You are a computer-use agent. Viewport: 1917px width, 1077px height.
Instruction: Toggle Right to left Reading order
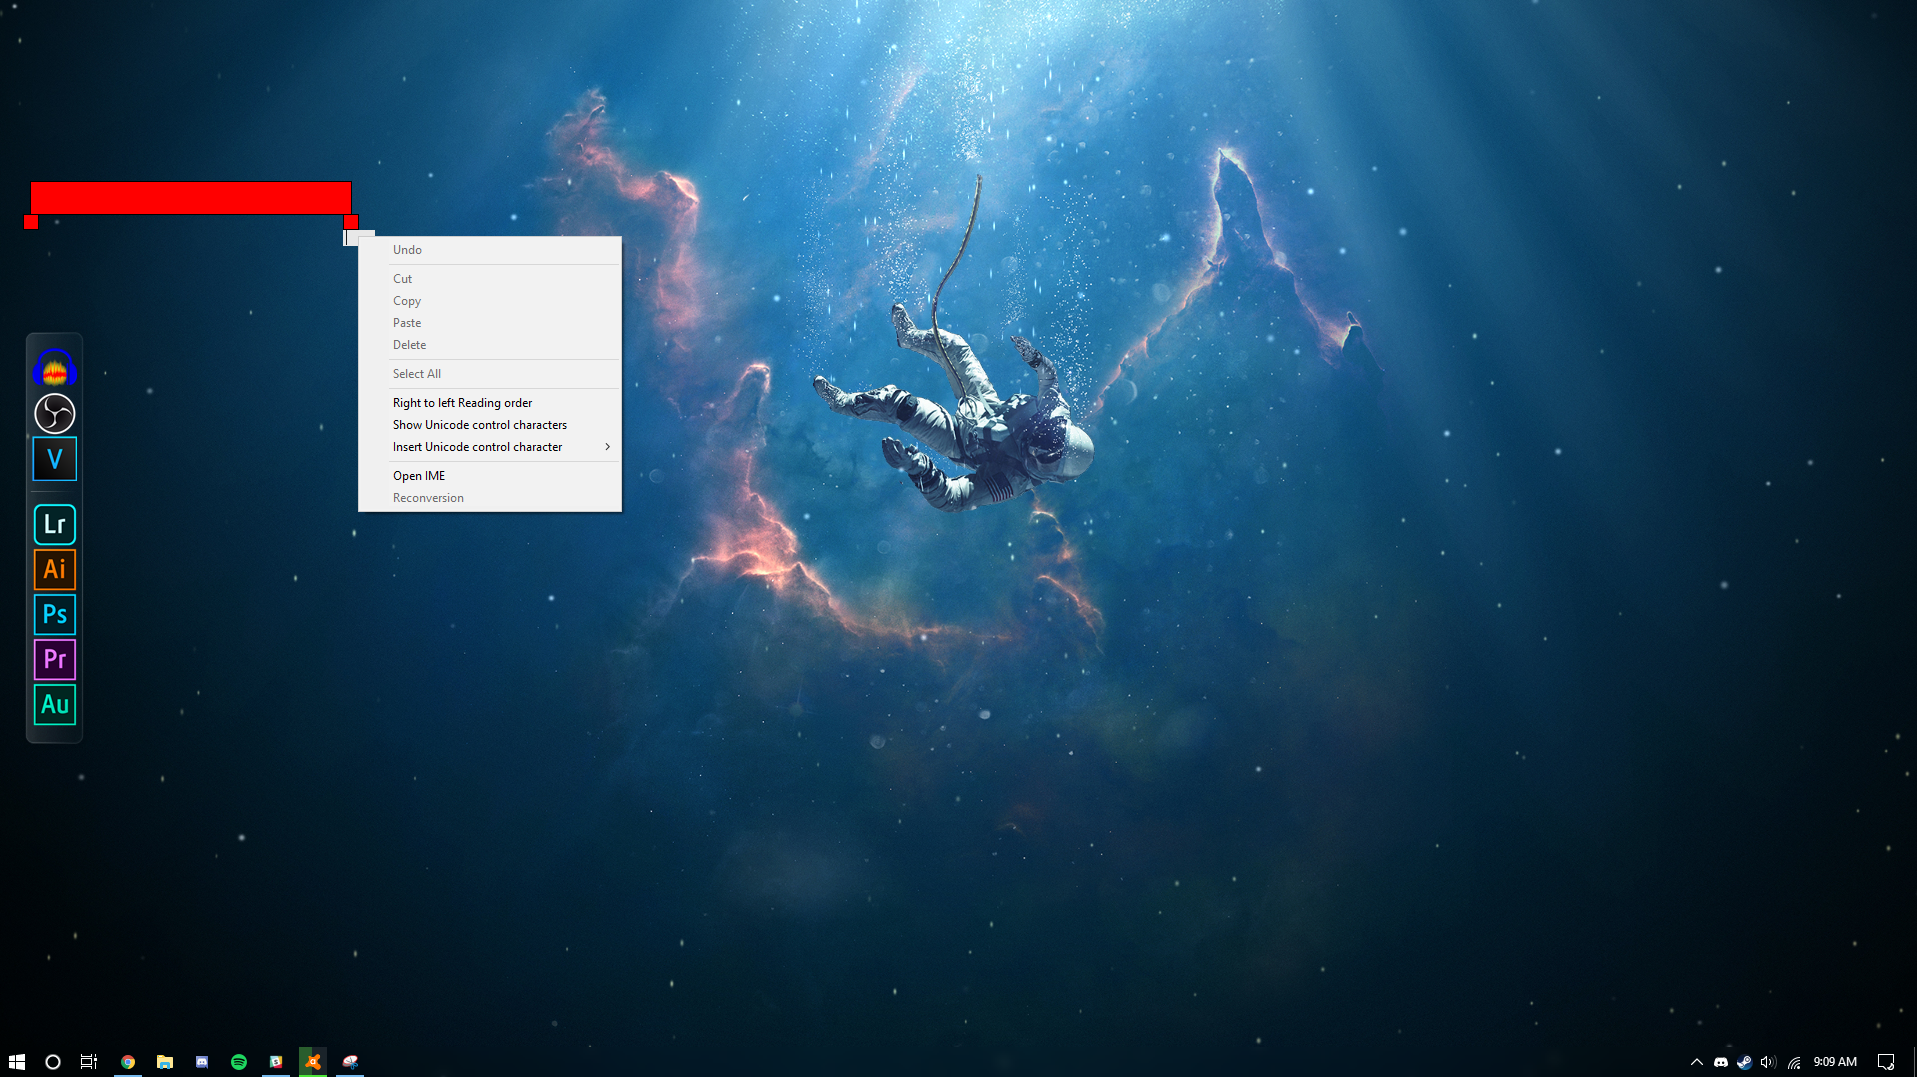point(490,403)
